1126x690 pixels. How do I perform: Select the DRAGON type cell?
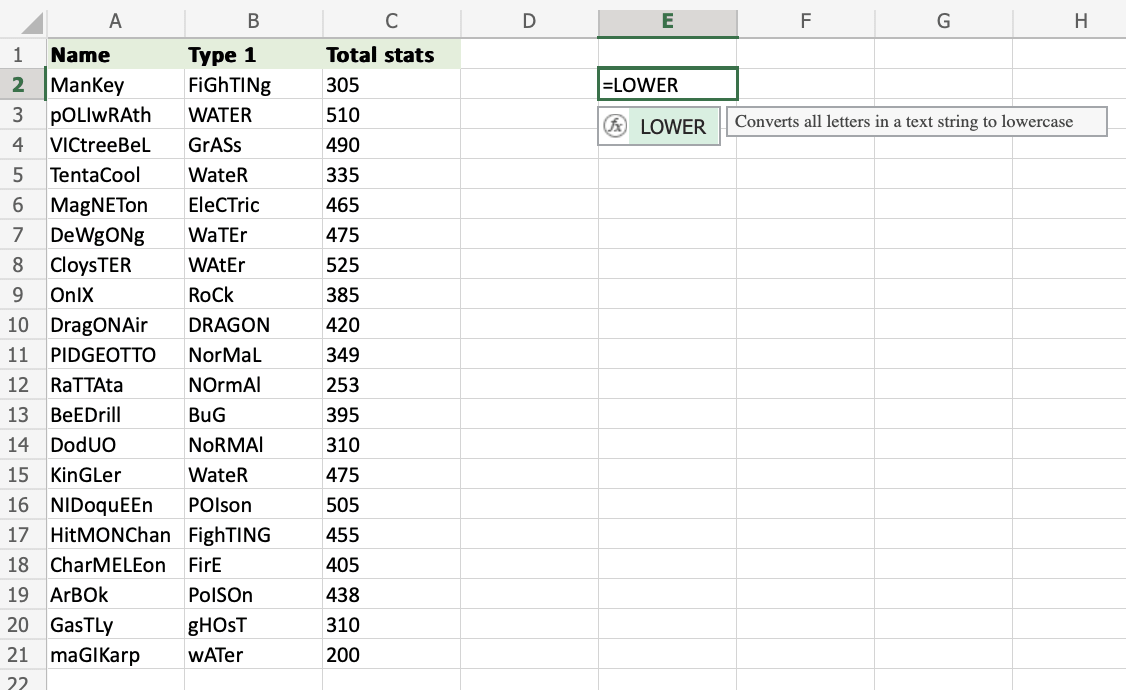pos(253,325)
